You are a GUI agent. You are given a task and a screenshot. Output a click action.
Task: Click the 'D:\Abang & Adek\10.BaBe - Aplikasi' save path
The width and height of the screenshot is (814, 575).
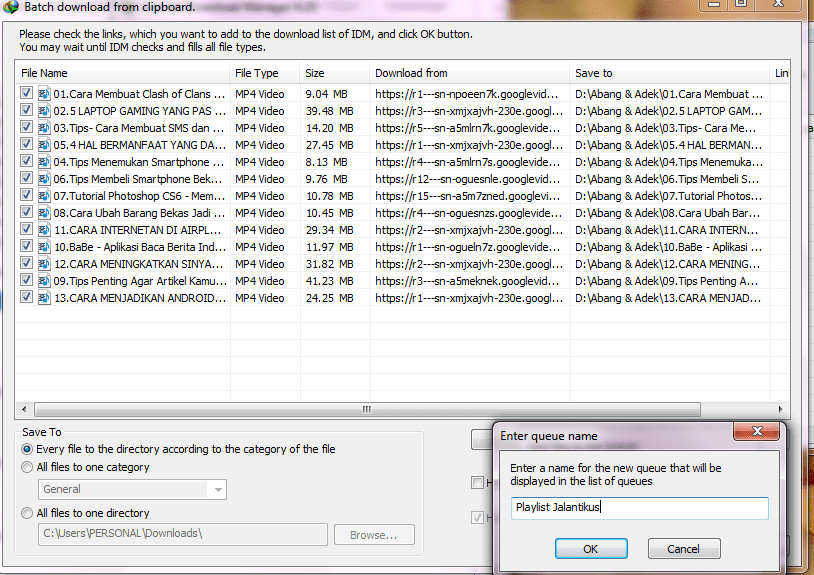point(669,247)
